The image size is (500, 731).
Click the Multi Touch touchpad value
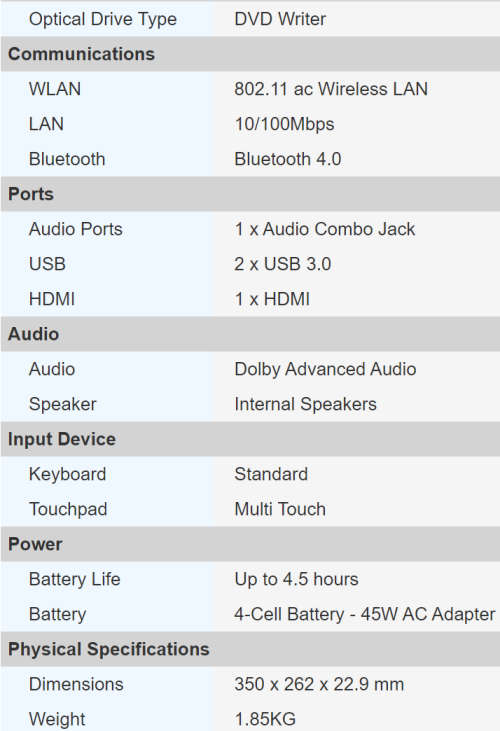pyautogui.click(x=280, y=509)
